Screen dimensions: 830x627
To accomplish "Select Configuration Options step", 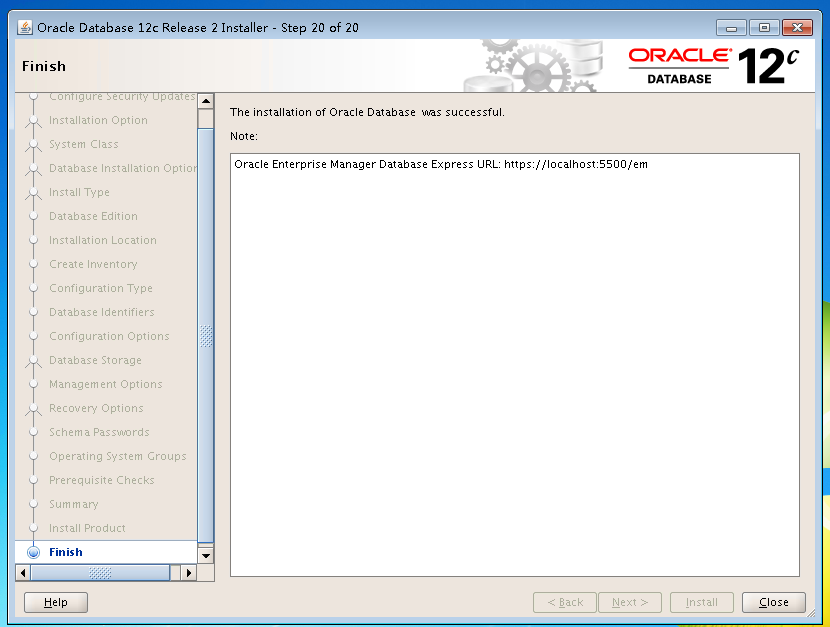I will [109, 336].
